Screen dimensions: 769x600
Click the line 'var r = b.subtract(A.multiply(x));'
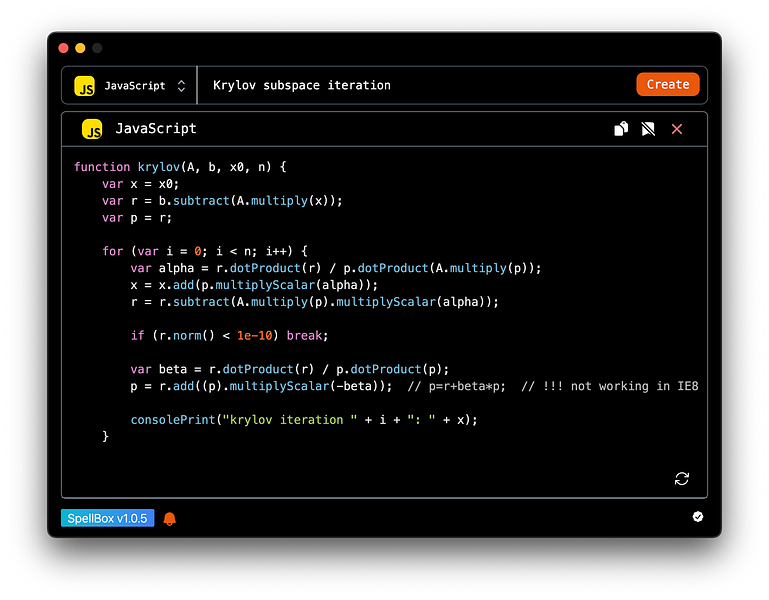[222, 201]
